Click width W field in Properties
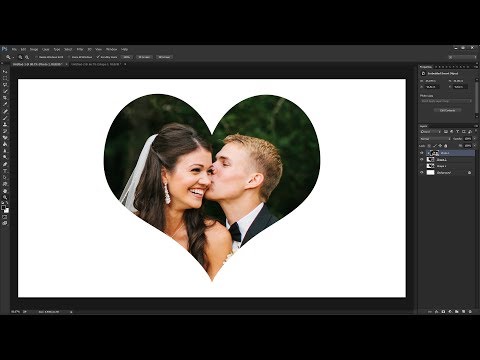The width and height of the screenshot is (480, 360). pos(431,81)
